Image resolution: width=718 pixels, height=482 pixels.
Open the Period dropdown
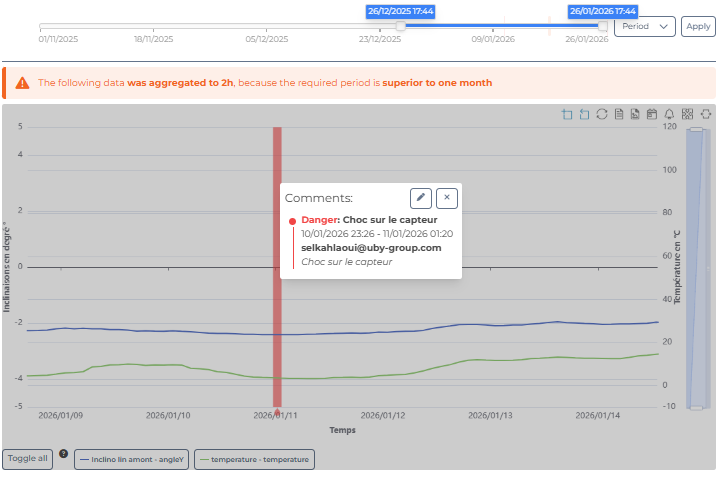tap(645, 27)
